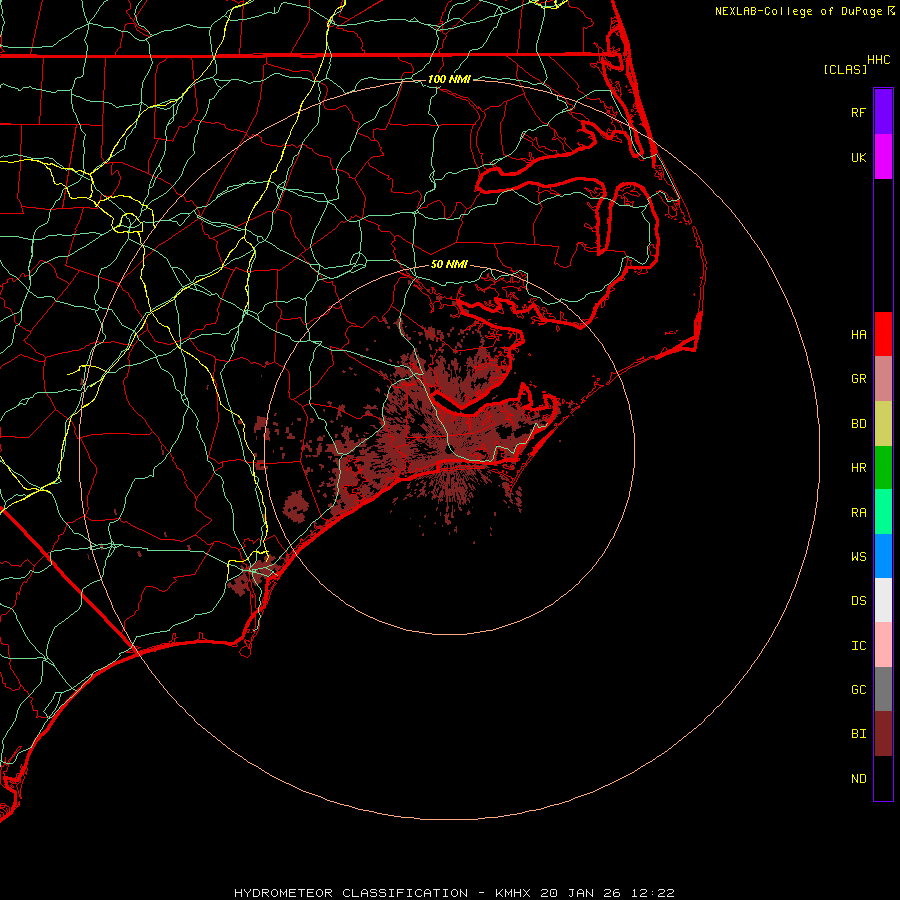Click the DS white legend swatch
The width and height of the screenshot is (900, 900).
point(883,600)
